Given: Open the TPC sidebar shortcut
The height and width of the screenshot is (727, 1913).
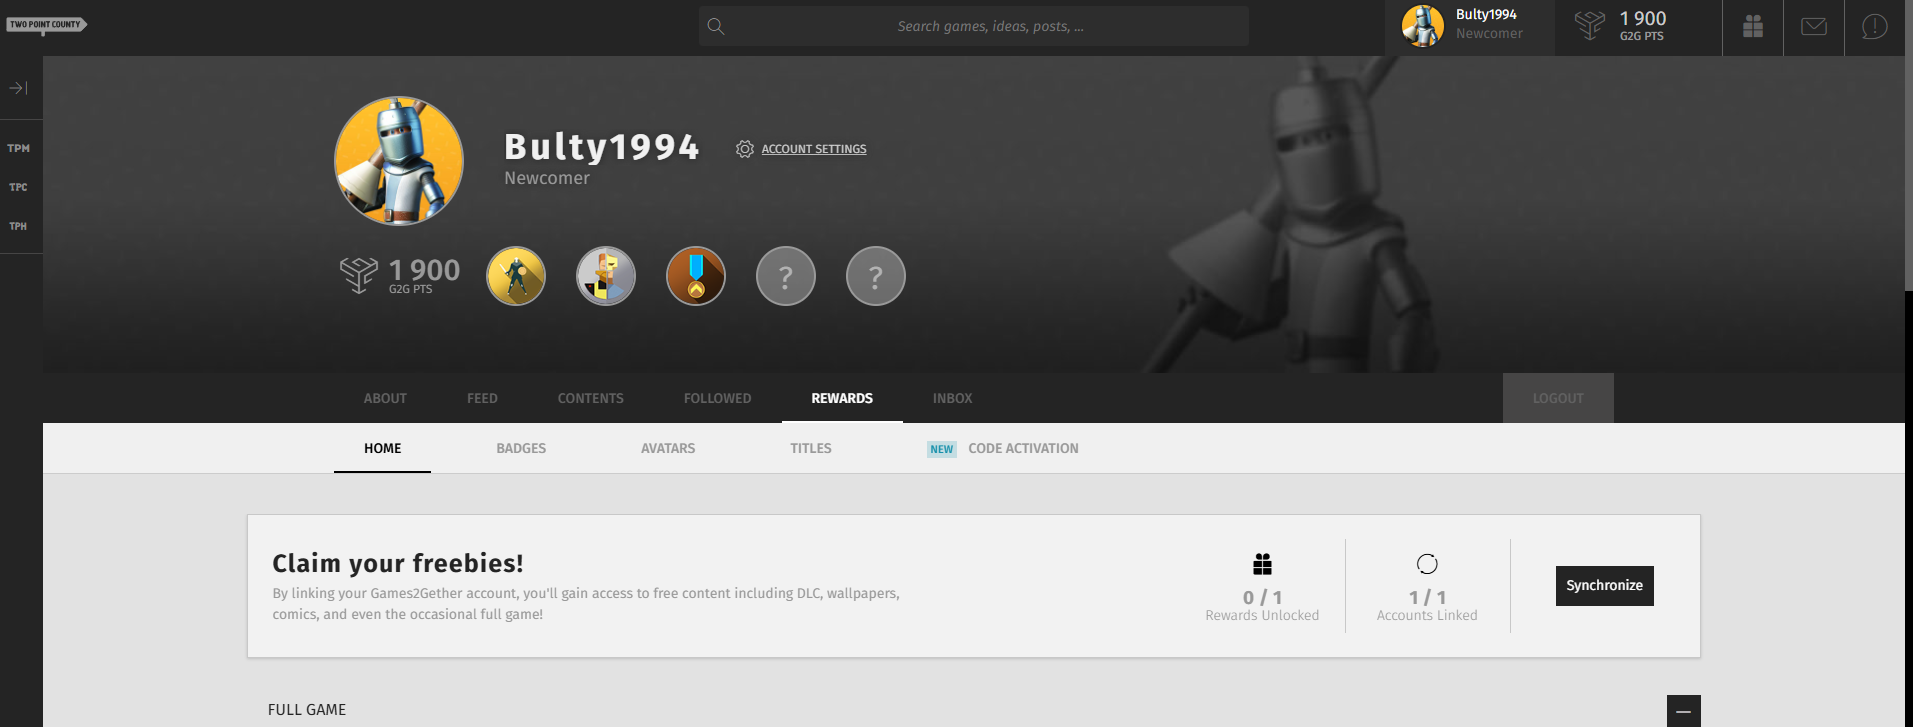Looking at the screenshot, I should pyautogui.click(x=19, y=188).
